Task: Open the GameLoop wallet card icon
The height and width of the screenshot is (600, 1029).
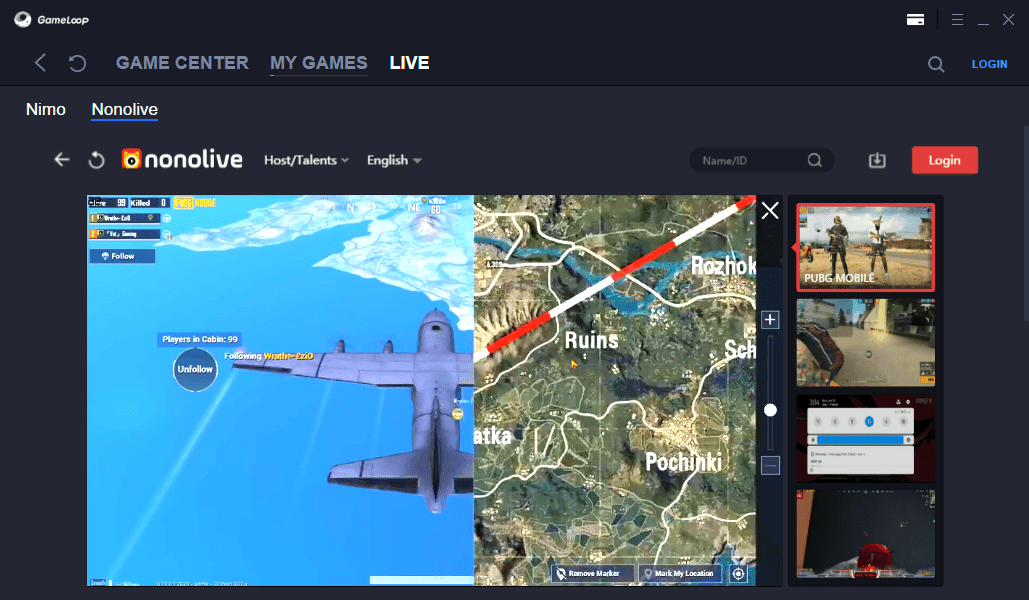Action: [x=915, y=20]
